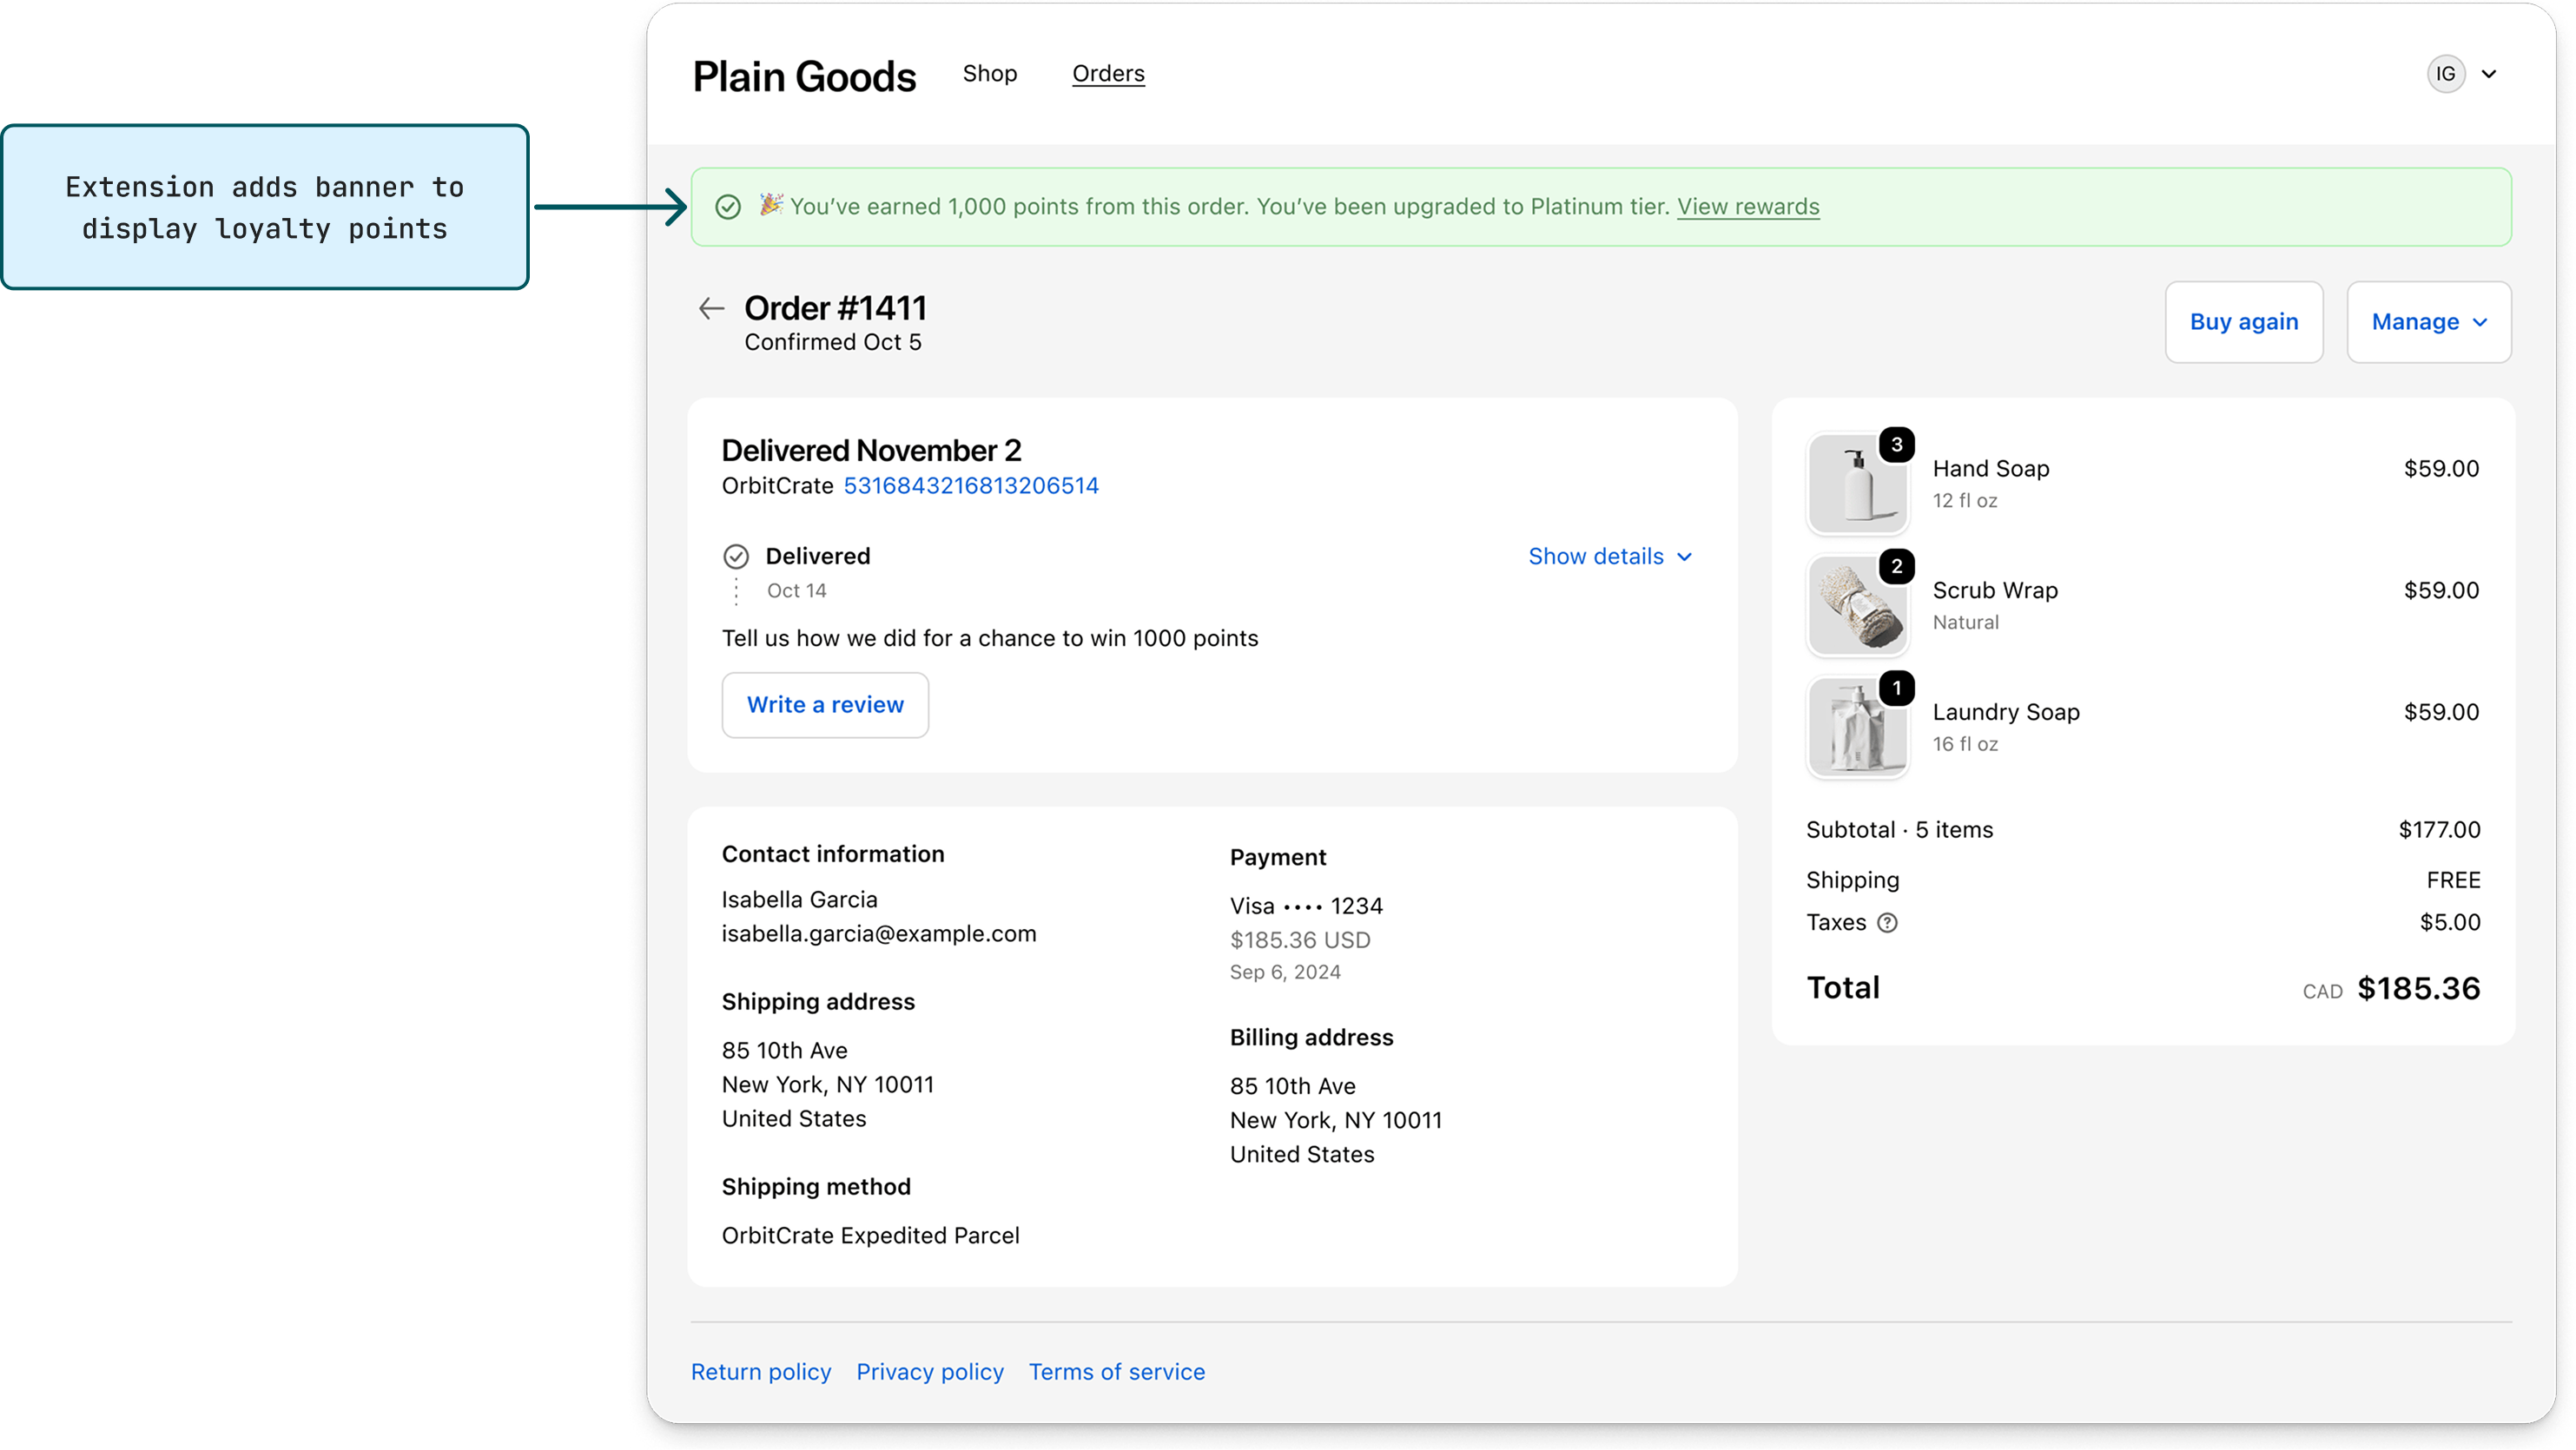This screenshot has width=2576, height=1450.
Task: Click the '$185.36 USD' payment amount
Action: pos(1300,940)
